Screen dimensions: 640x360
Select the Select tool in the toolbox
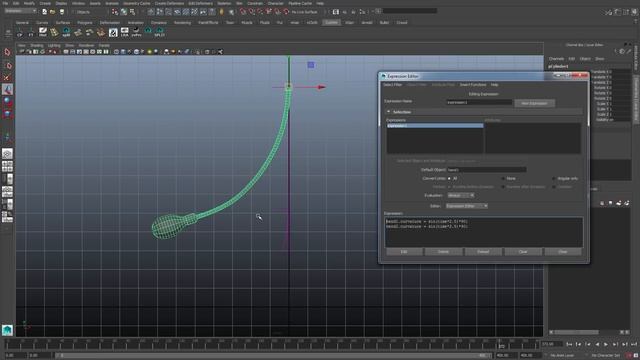click(x=7, y=52)
